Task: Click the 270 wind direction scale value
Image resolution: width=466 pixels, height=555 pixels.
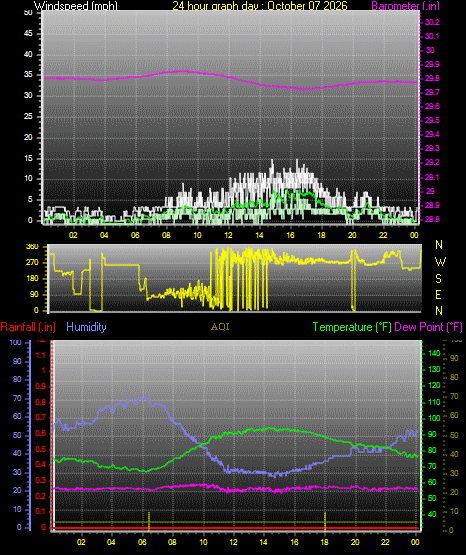Action: pos(32,263)
